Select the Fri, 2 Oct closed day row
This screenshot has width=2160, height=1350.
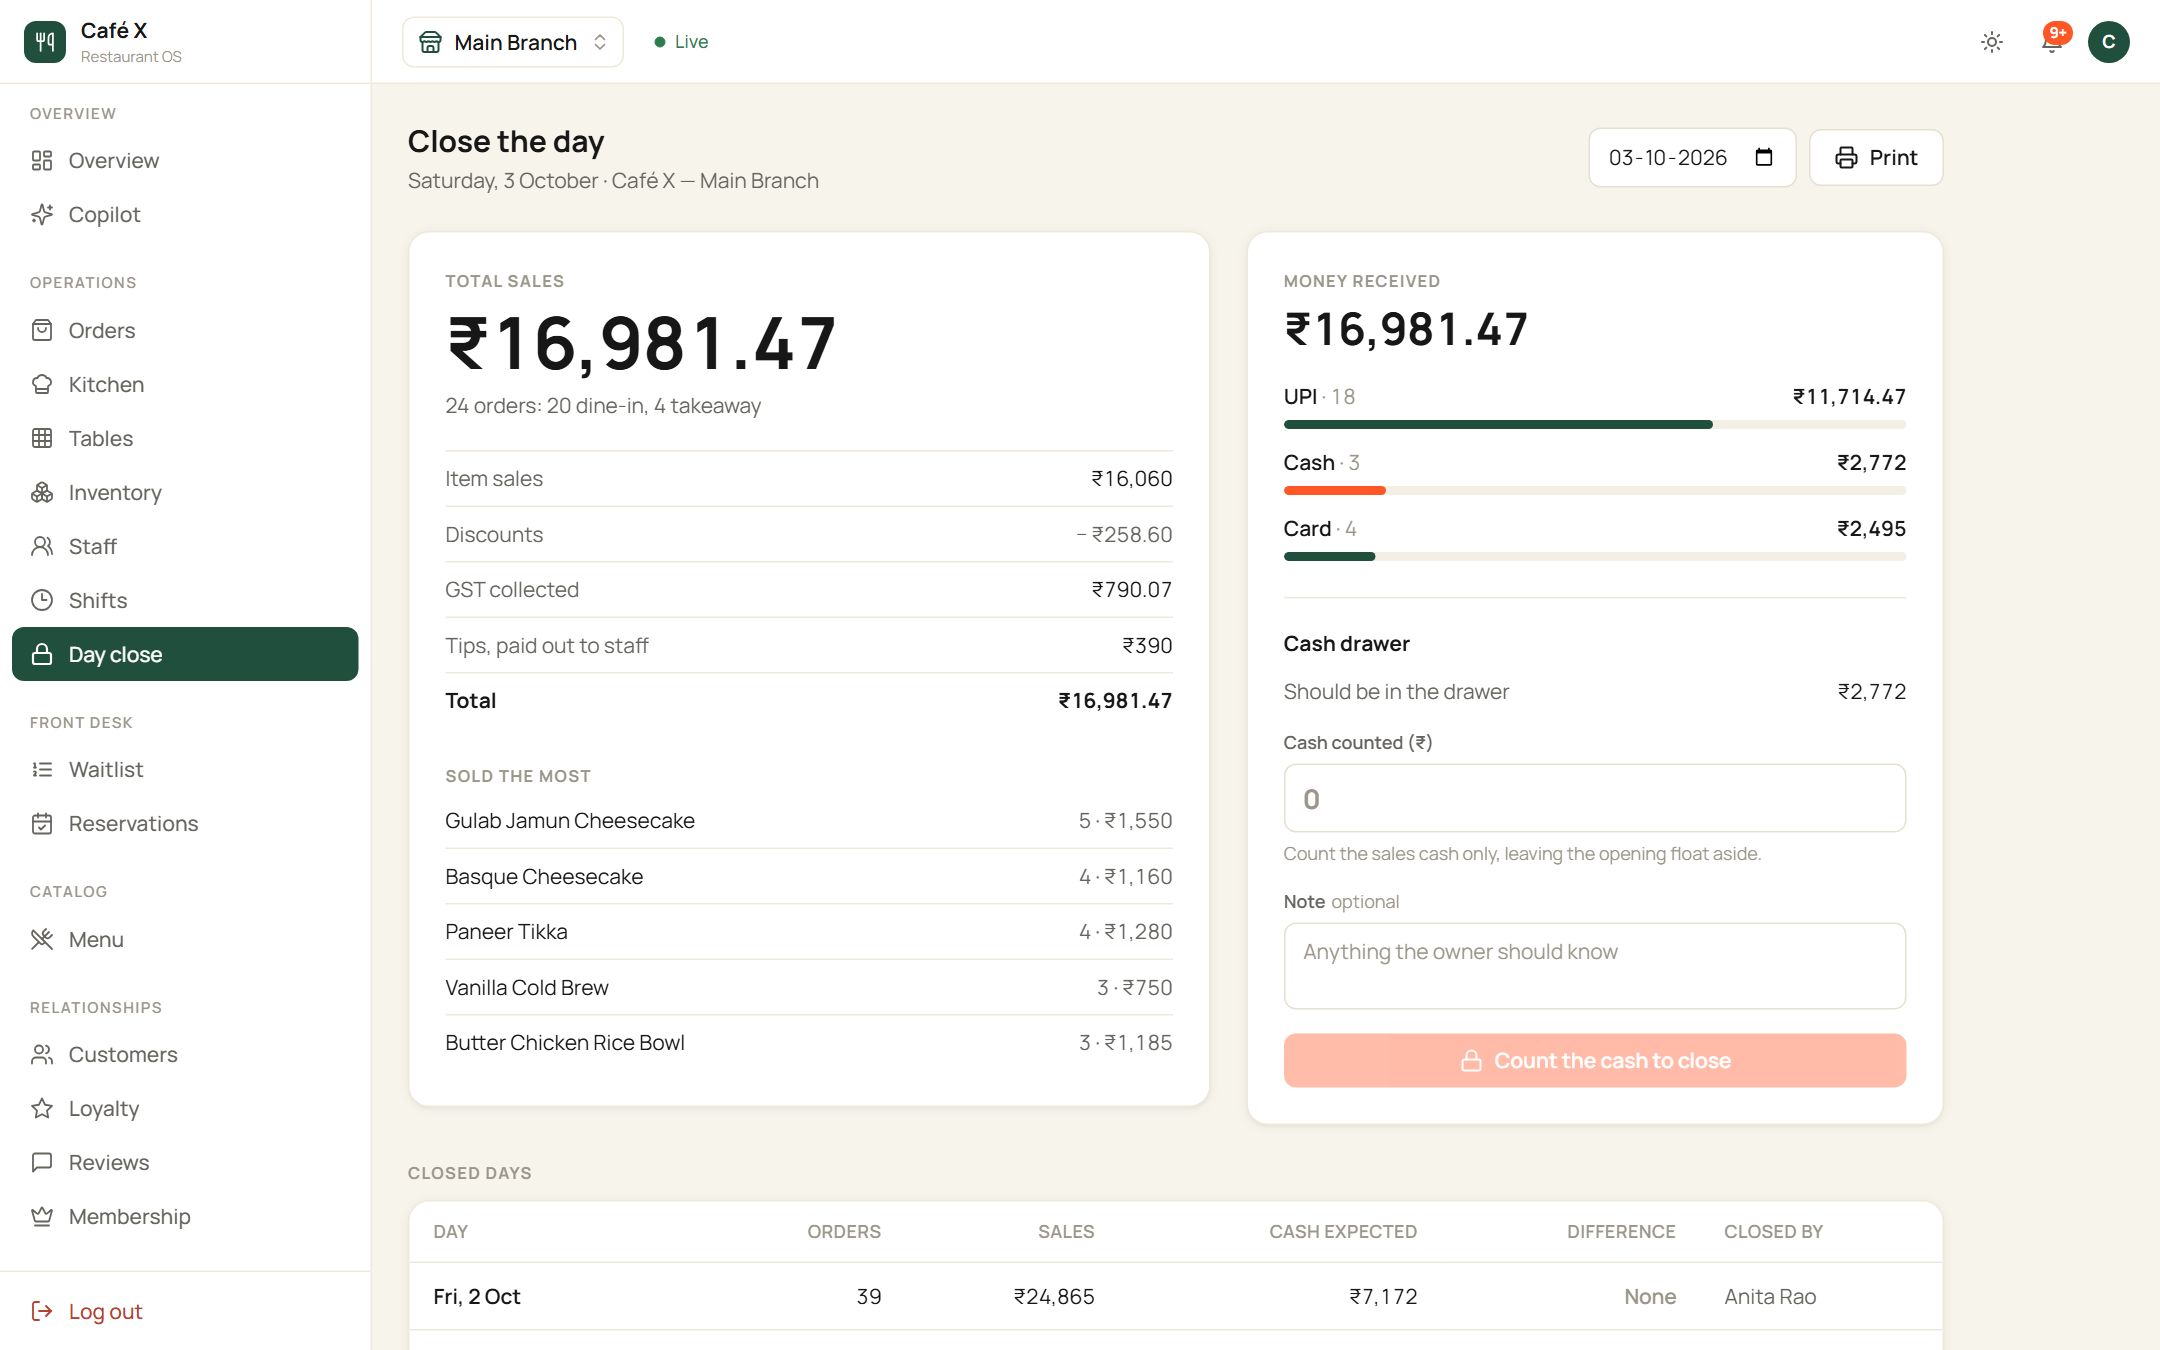click(x=1175, y=1296)
